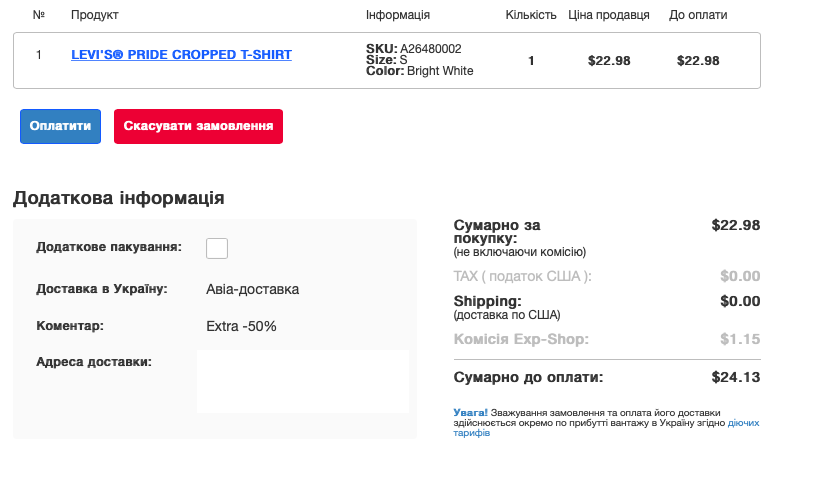The height and width of the screenshot is (485, 825).
Task: Click the Авіа-доставка delivery value
Action: (253, 289)
